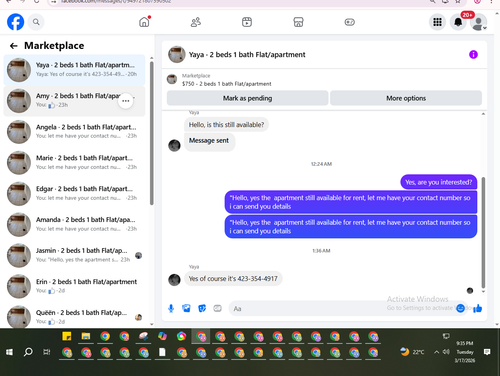Open Edgar conversation in list

(x=74, y=194)
